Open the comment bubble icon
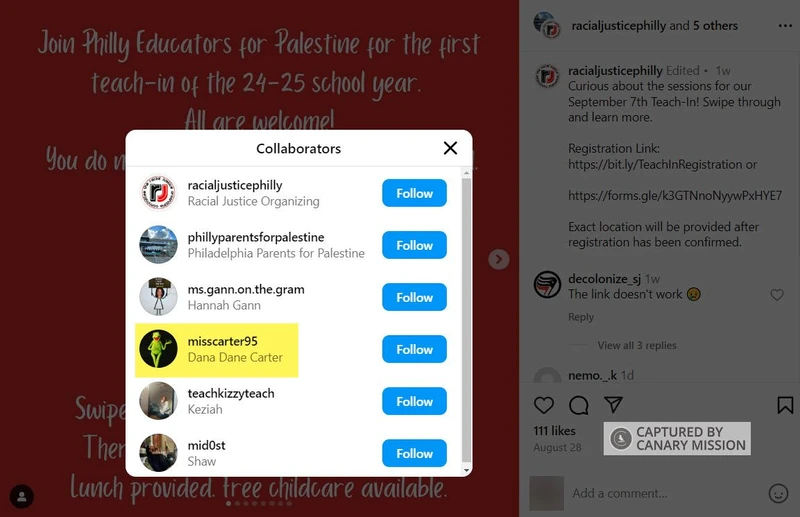The image size is (800, 517). pos(579,405)
